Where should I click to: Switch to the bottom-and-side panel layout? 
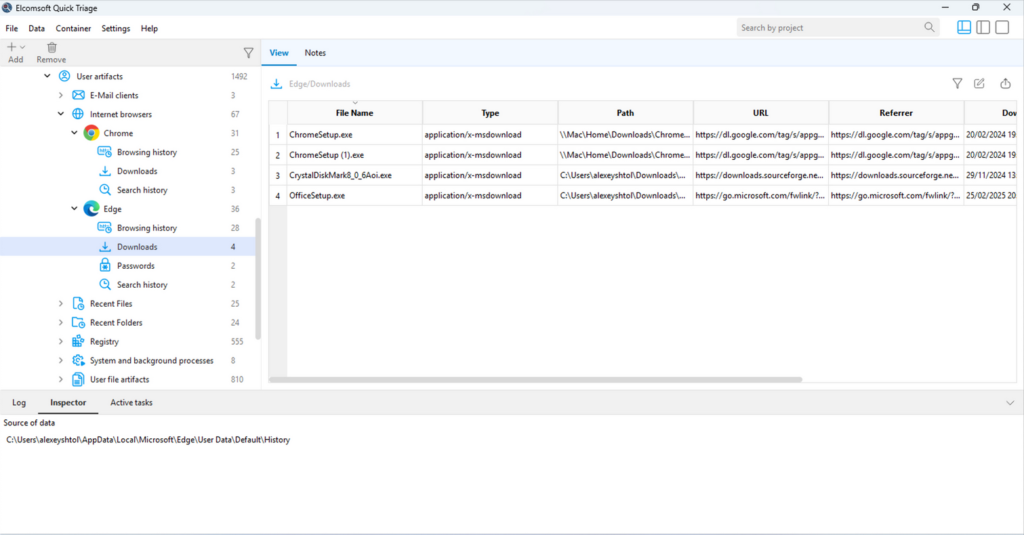tap(964, 28)
